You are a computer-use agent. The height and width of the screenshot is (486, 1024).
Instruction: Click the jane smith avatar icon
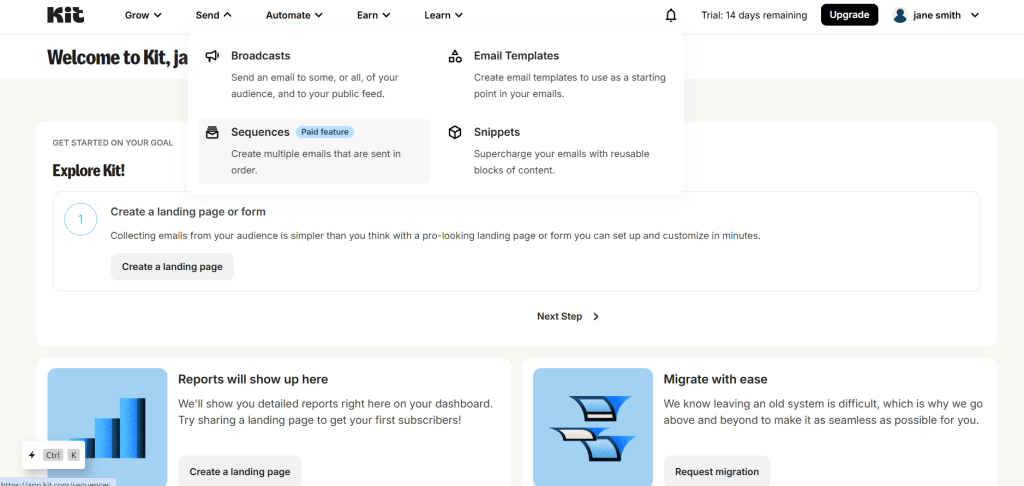click(900, 15)
